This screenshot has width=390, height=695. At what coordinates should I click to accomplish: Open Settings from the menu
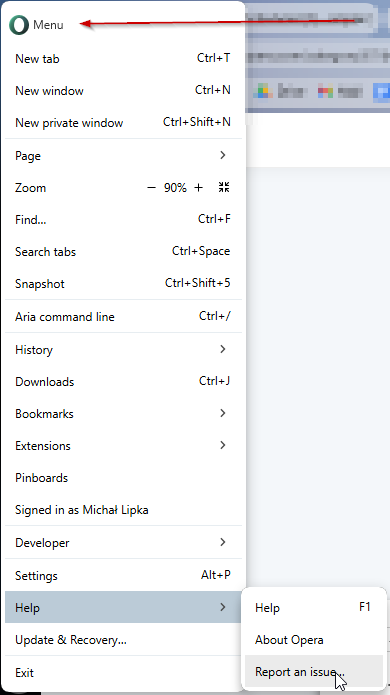pyautogui.click(x=124, y=575)
